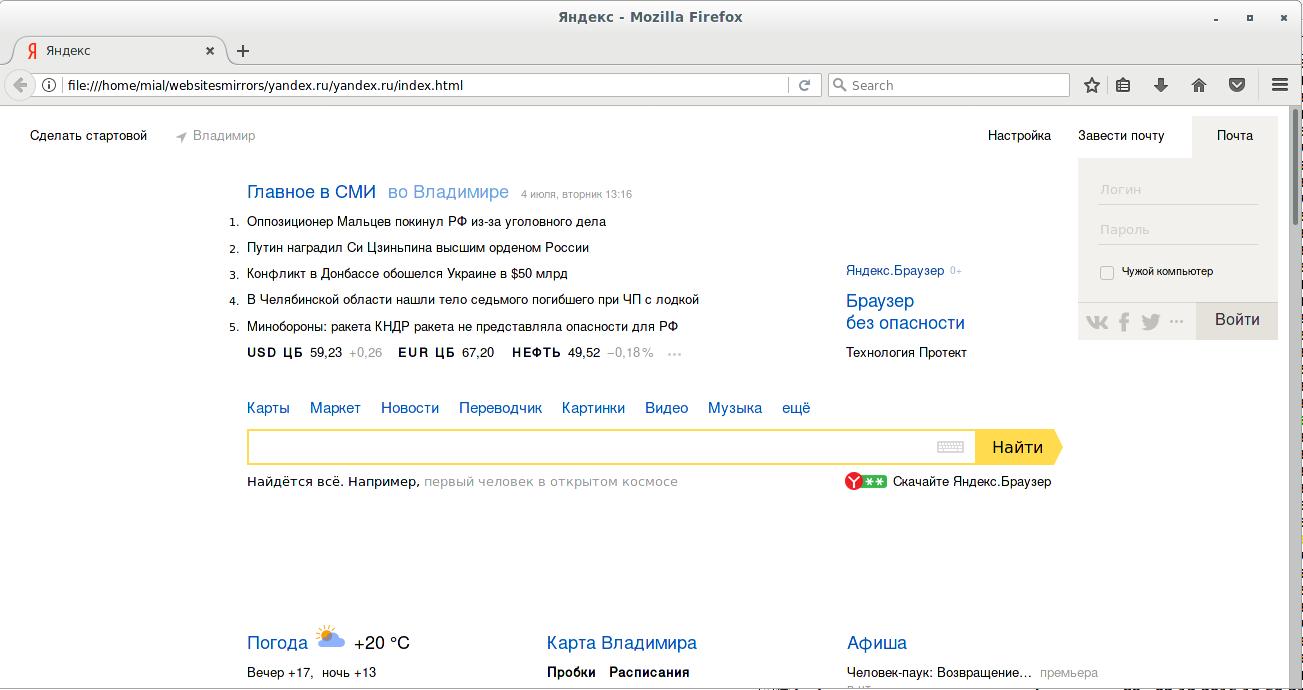Open the Firefox downloads arrow icon
The image size is (1303, 690).
coord(1161,85)
